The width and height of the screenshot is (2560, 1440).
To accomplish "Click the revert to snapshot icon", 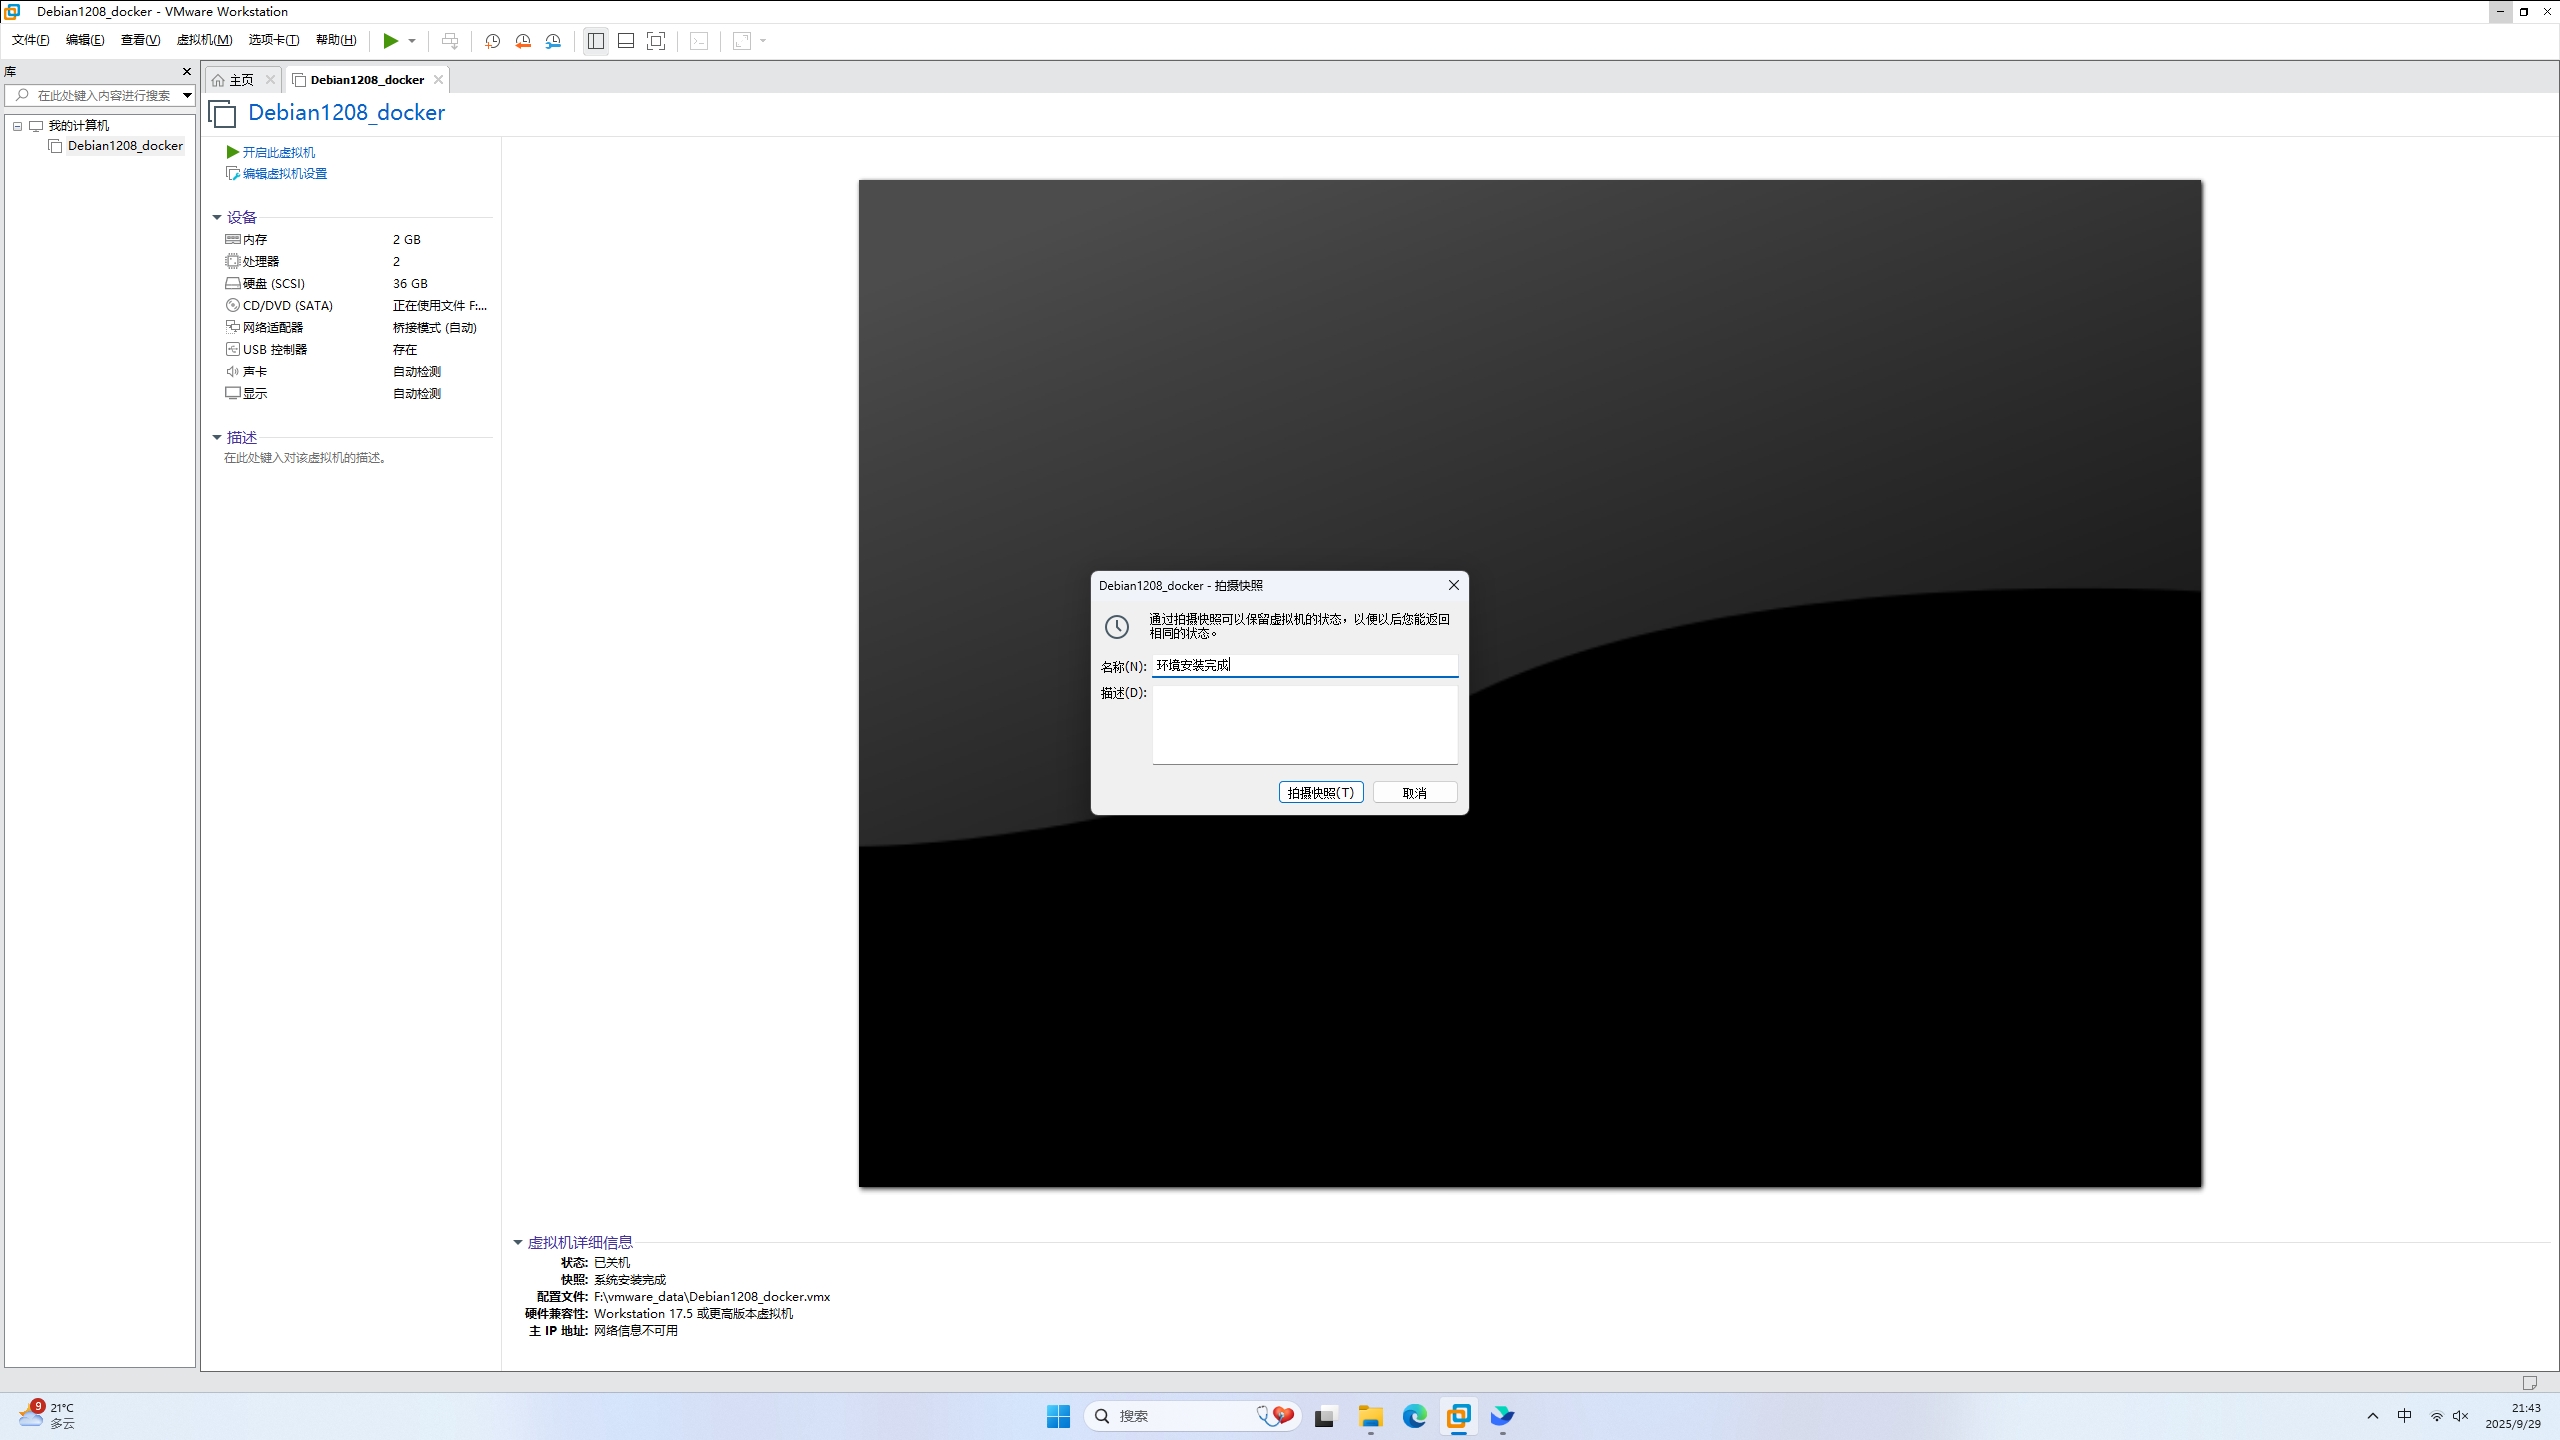I will 523,41.
